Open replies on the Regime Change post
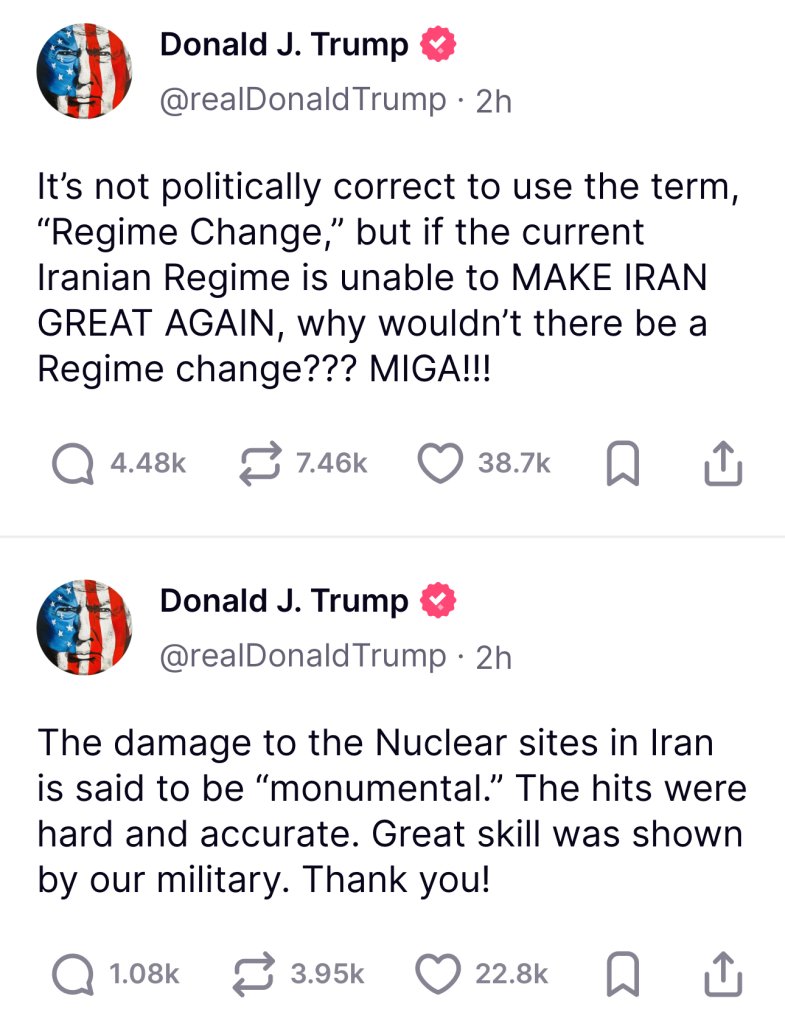The width and height of the screenshot is (785, 1024). click(x=74, y=463)
